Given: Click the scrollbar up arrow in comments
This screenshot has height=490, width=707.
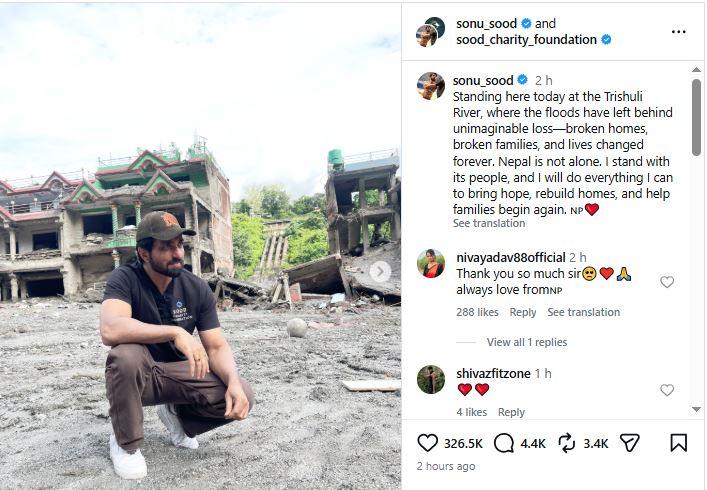Looking at the screenshot, I should click(696, 69).
